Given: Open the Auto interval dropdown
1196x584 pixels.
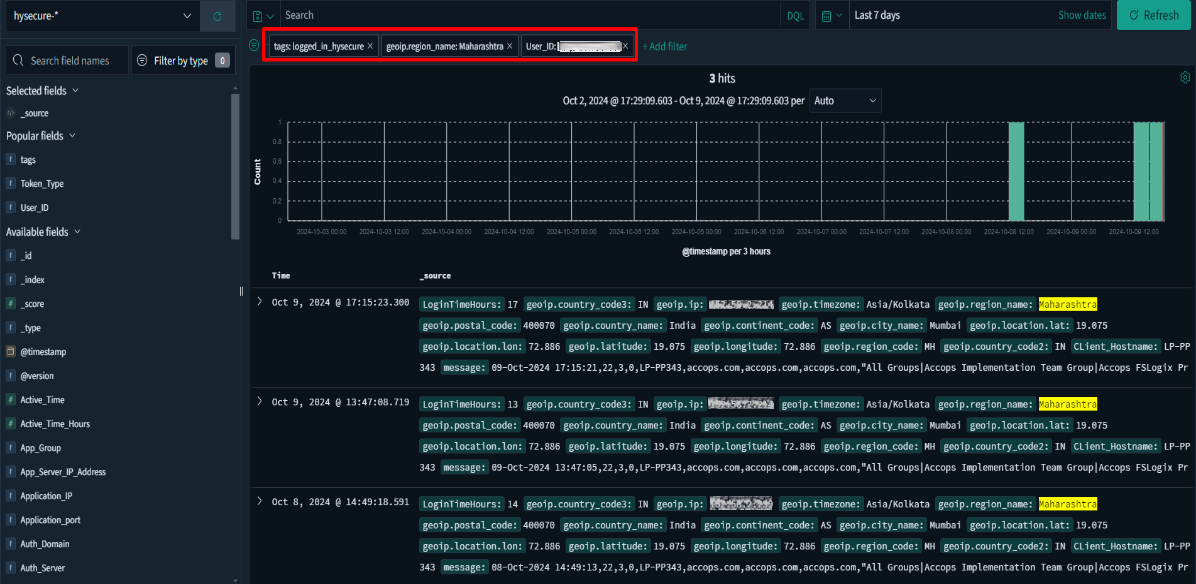Looking at the screenshot, I should [845, 101].
